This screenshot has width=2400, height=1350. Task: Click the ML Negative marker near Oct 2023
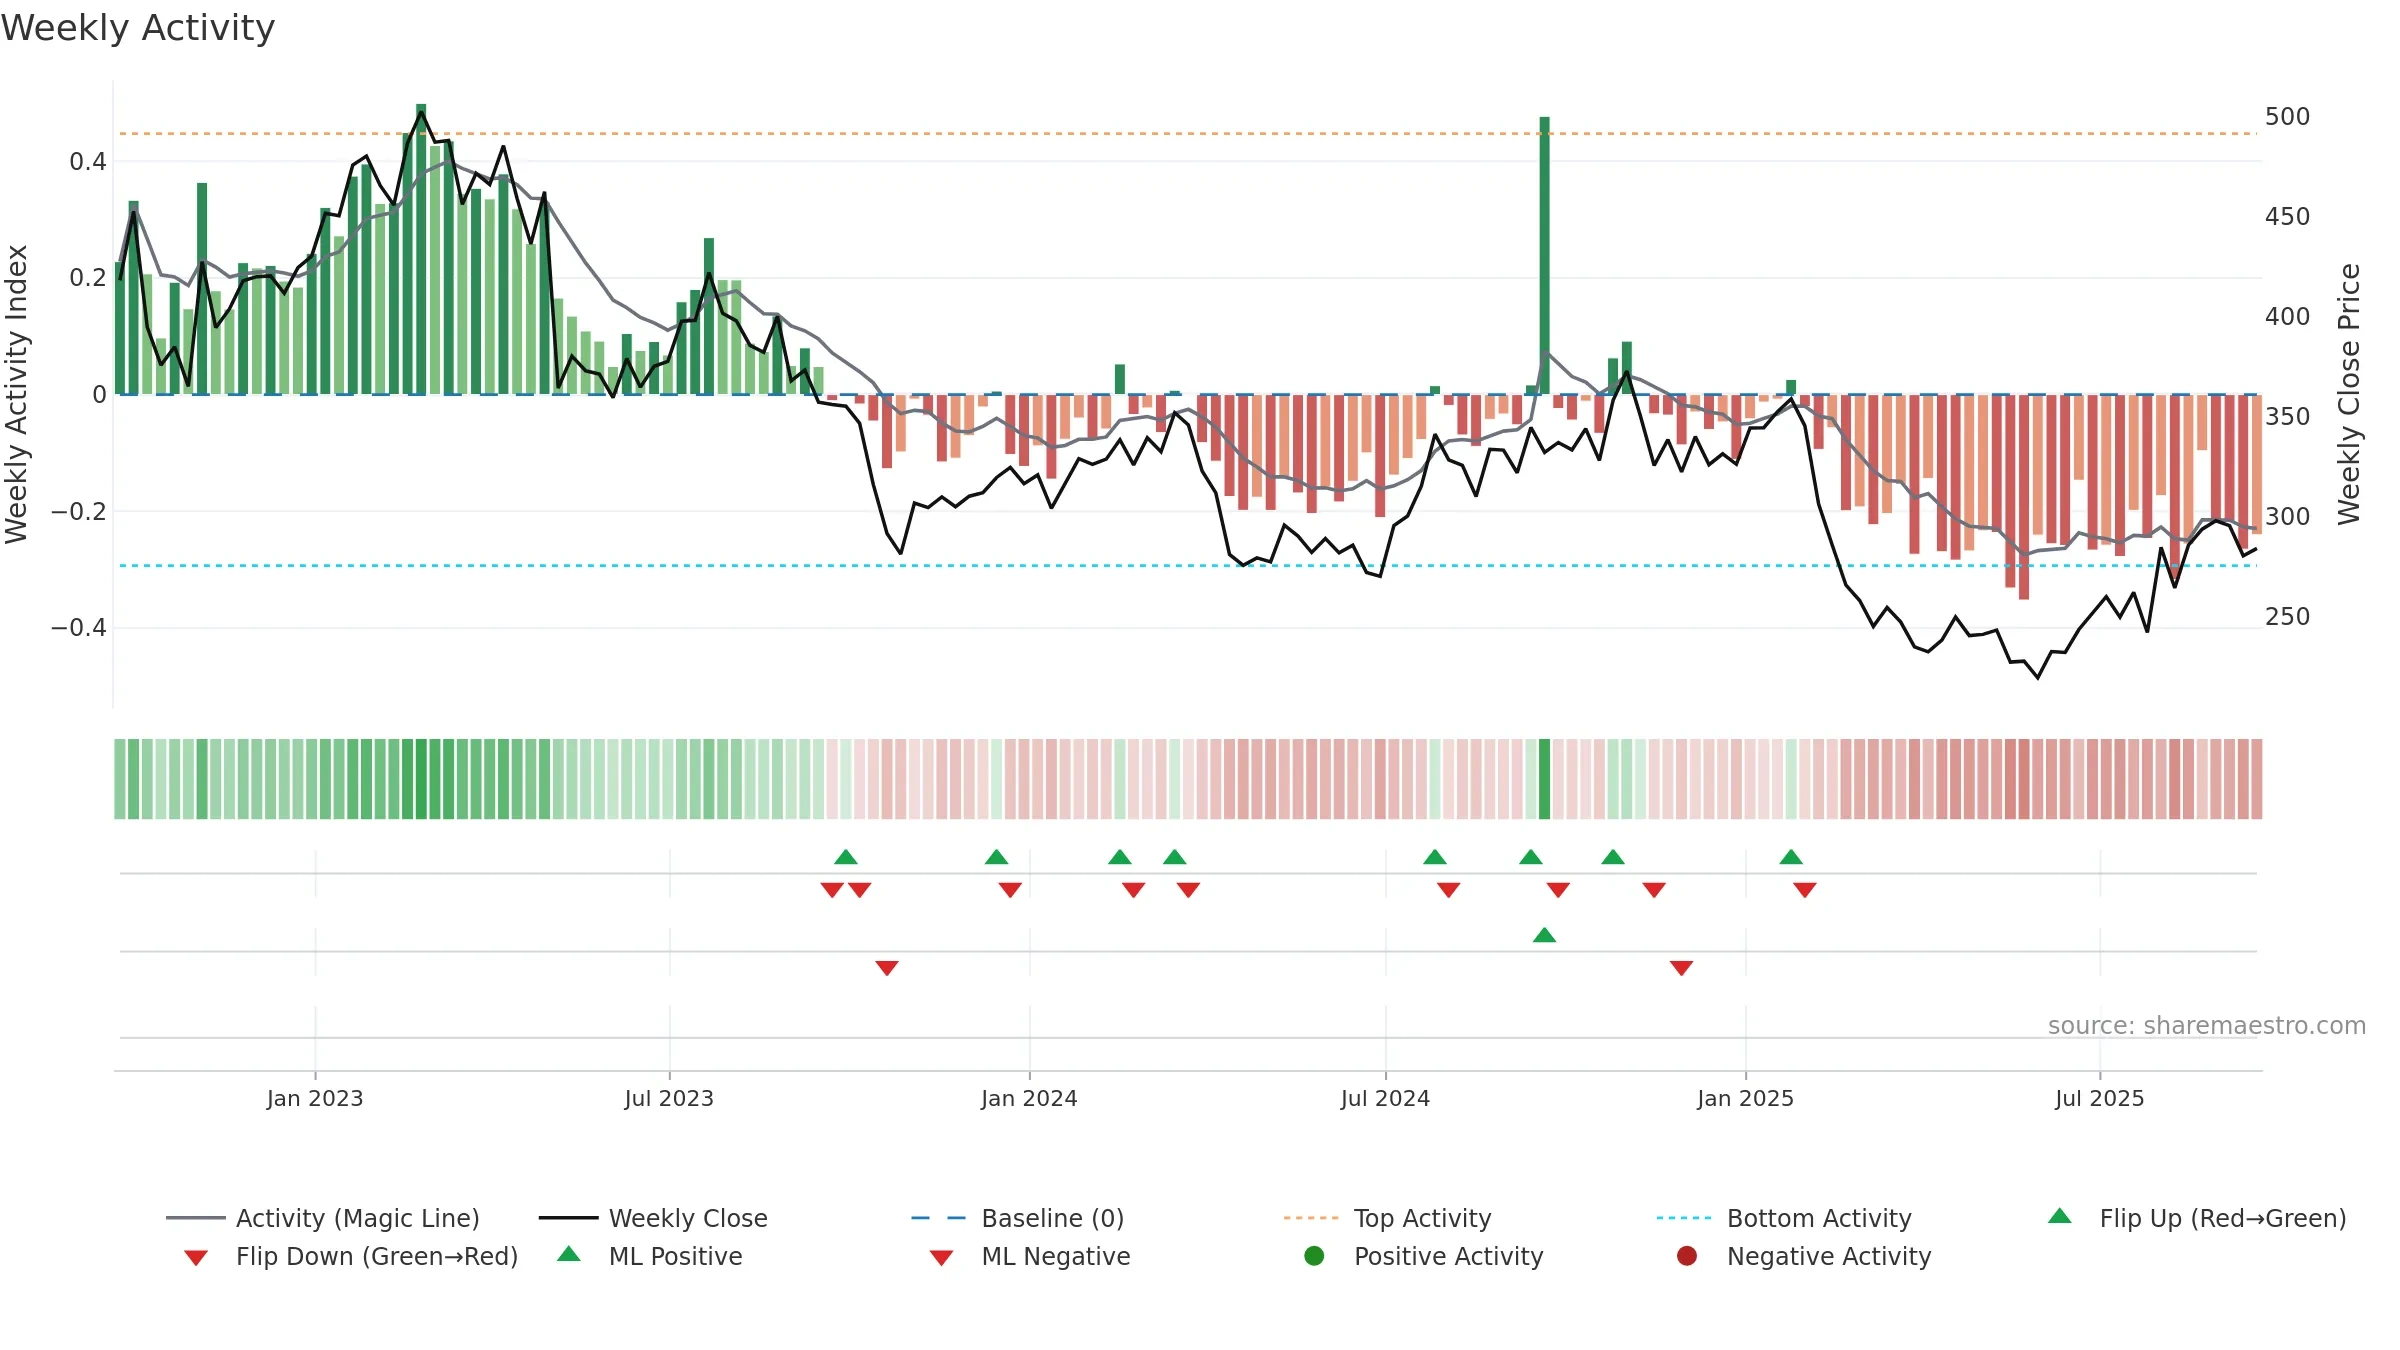(887, 968)
